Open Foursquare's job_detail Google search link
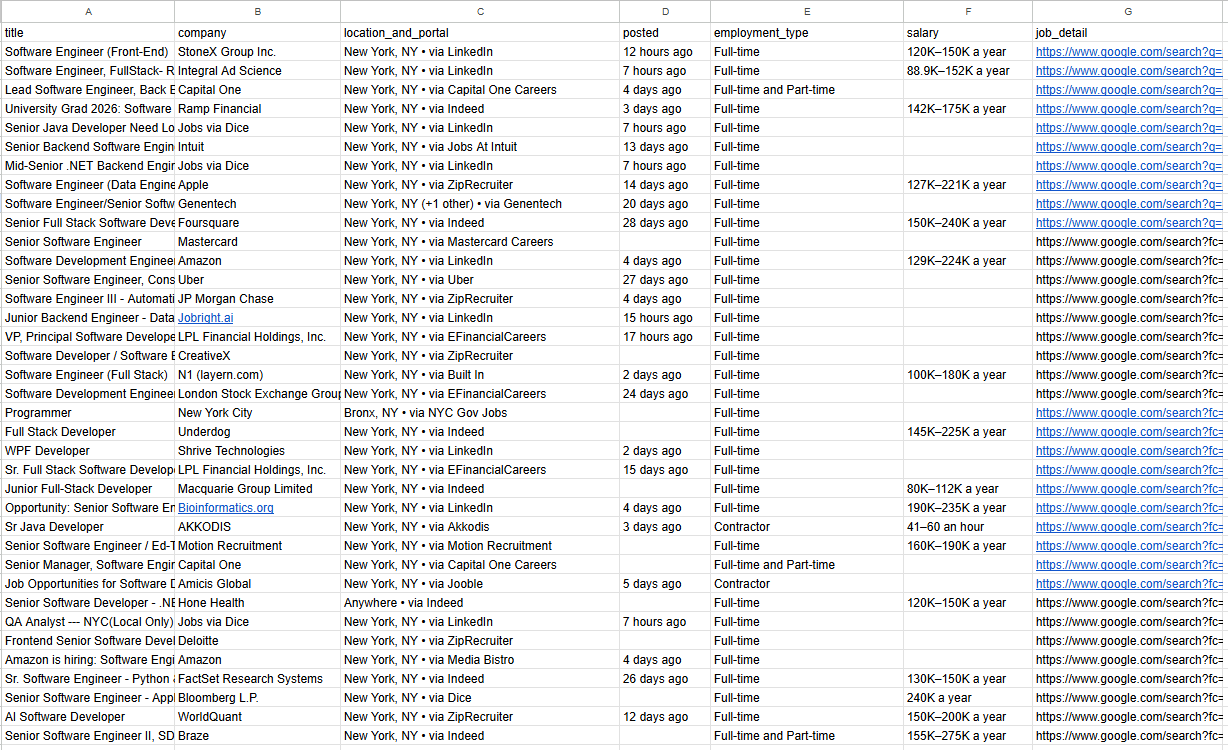This screenshot has height=750, width=1228. (1128, 223)
